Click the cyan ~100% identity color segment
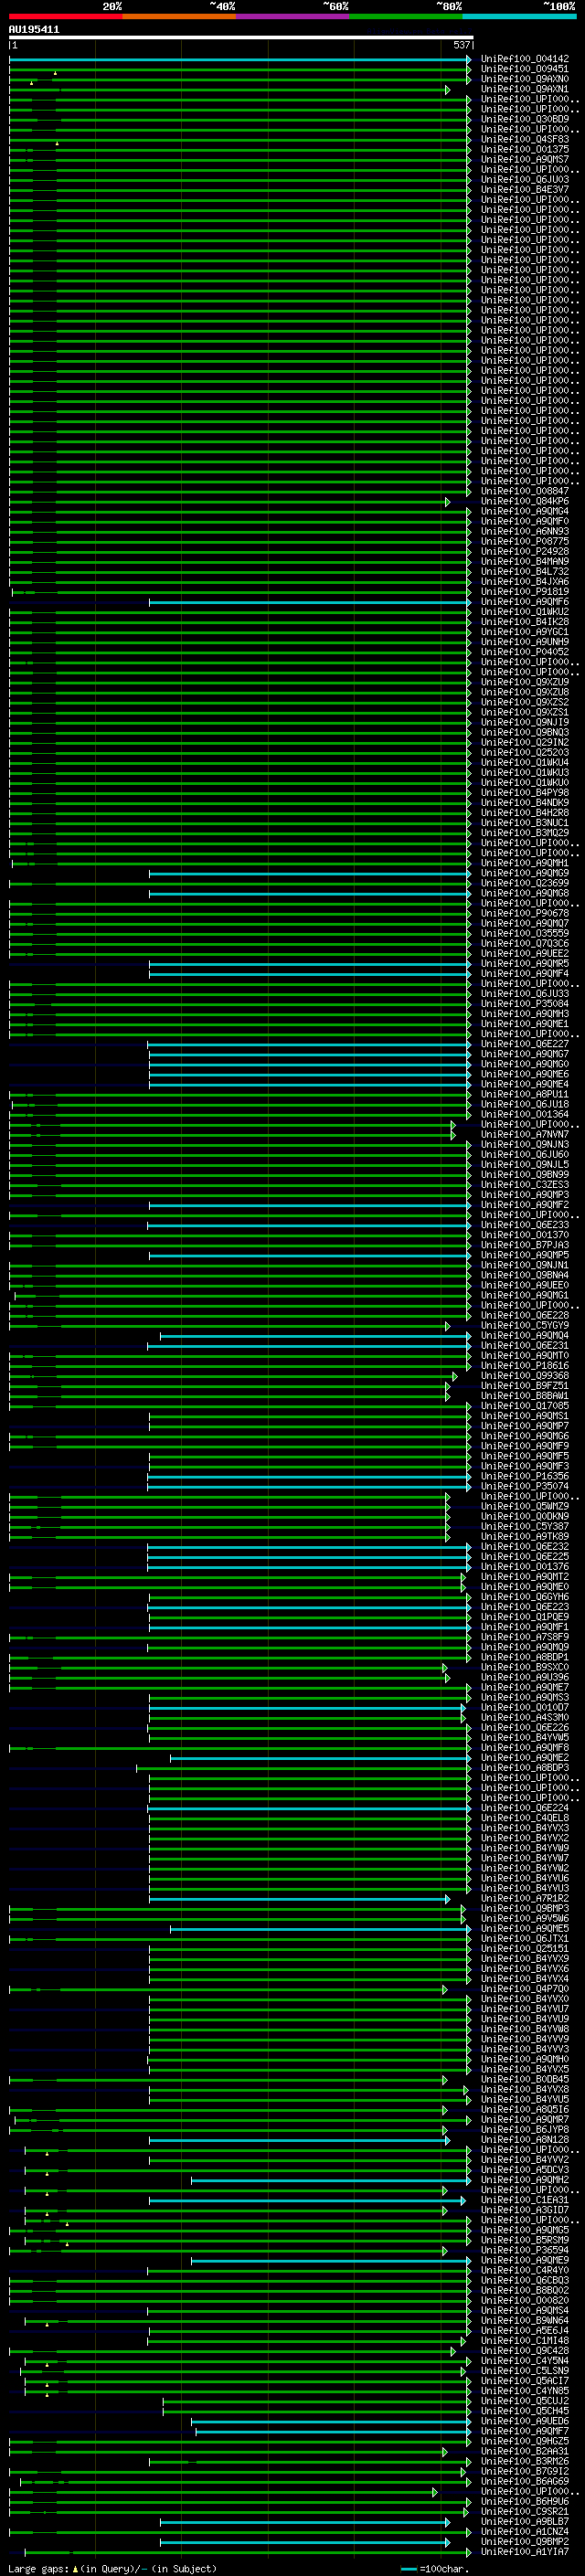Image resolution: width=585 pixels, height=2576 pixels. [520, 16]
